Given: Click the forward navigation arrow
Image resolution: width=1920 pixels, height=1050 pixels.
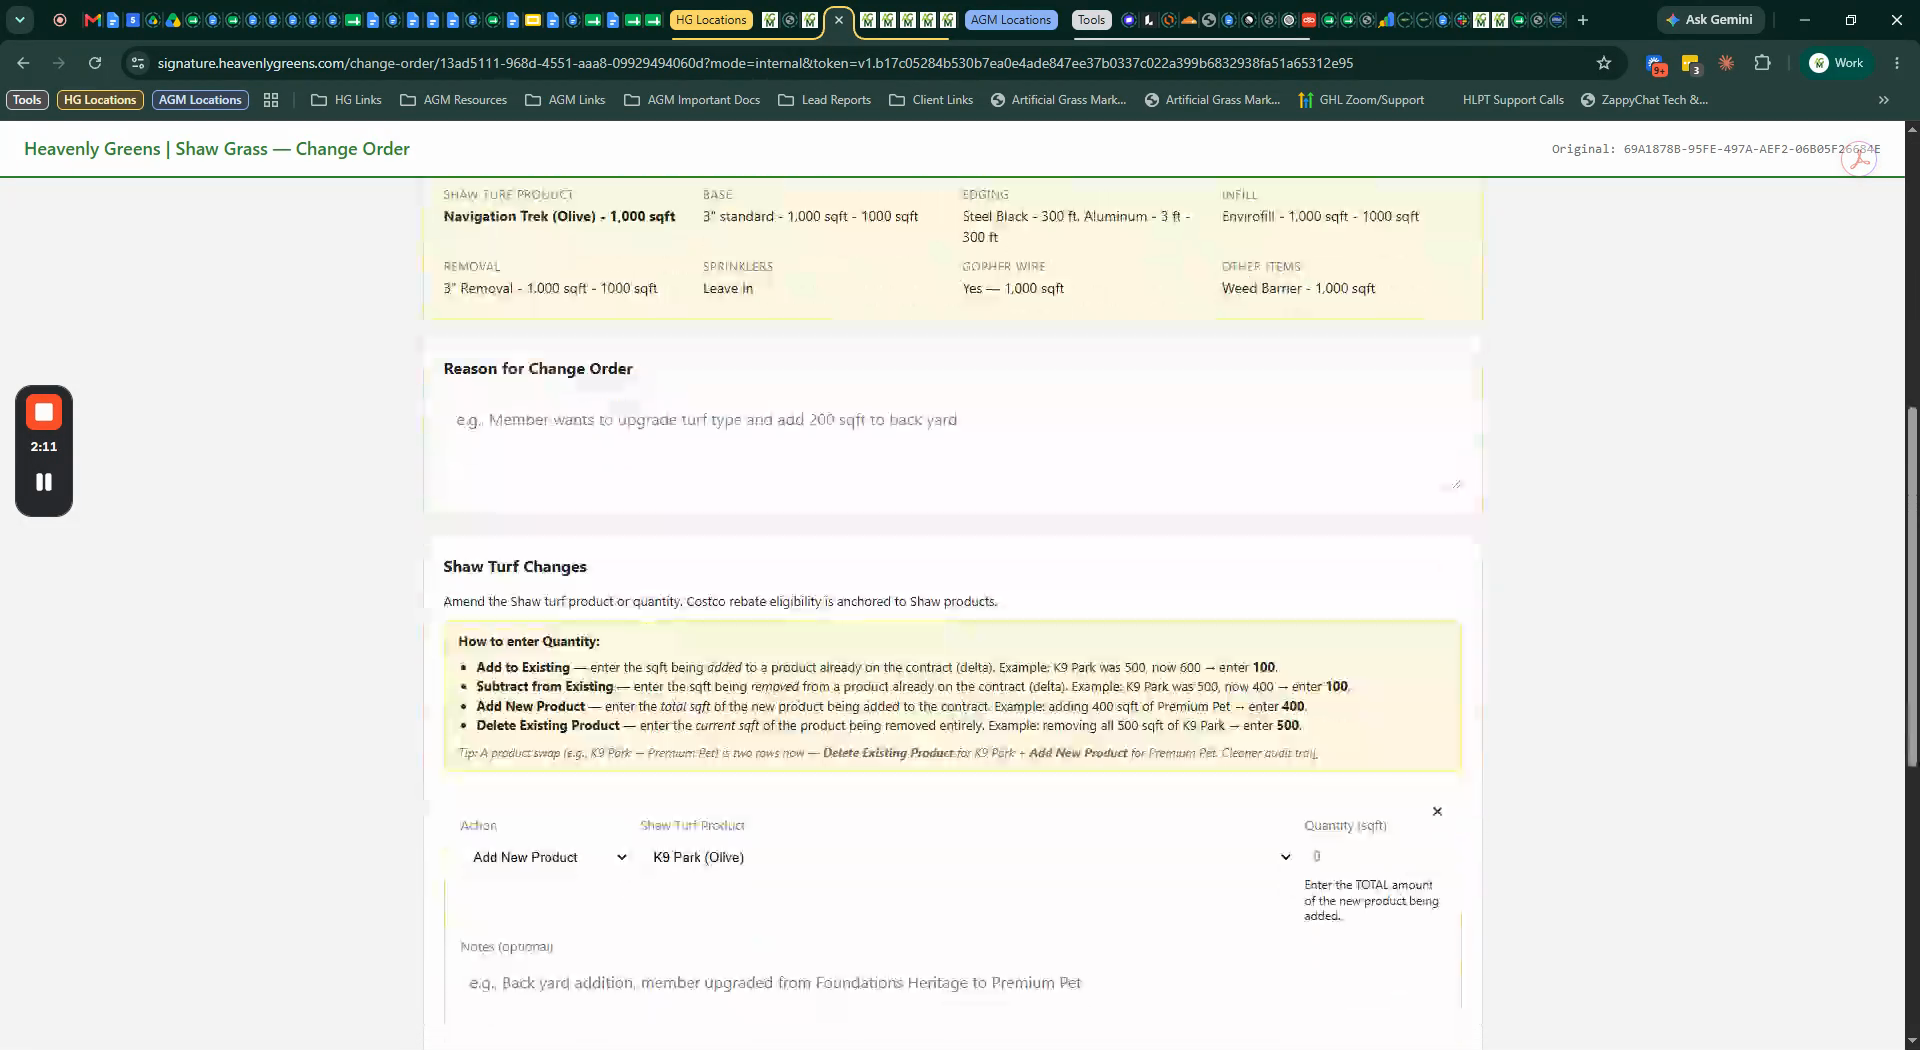Looking at the screenshot, I should click(x=59, y=63).
